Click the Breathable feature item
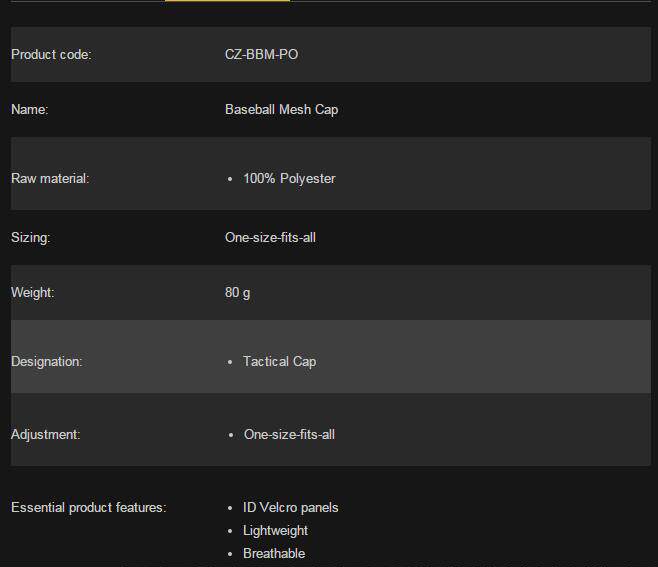Screen dimensions: 658x567 (274, 553)
